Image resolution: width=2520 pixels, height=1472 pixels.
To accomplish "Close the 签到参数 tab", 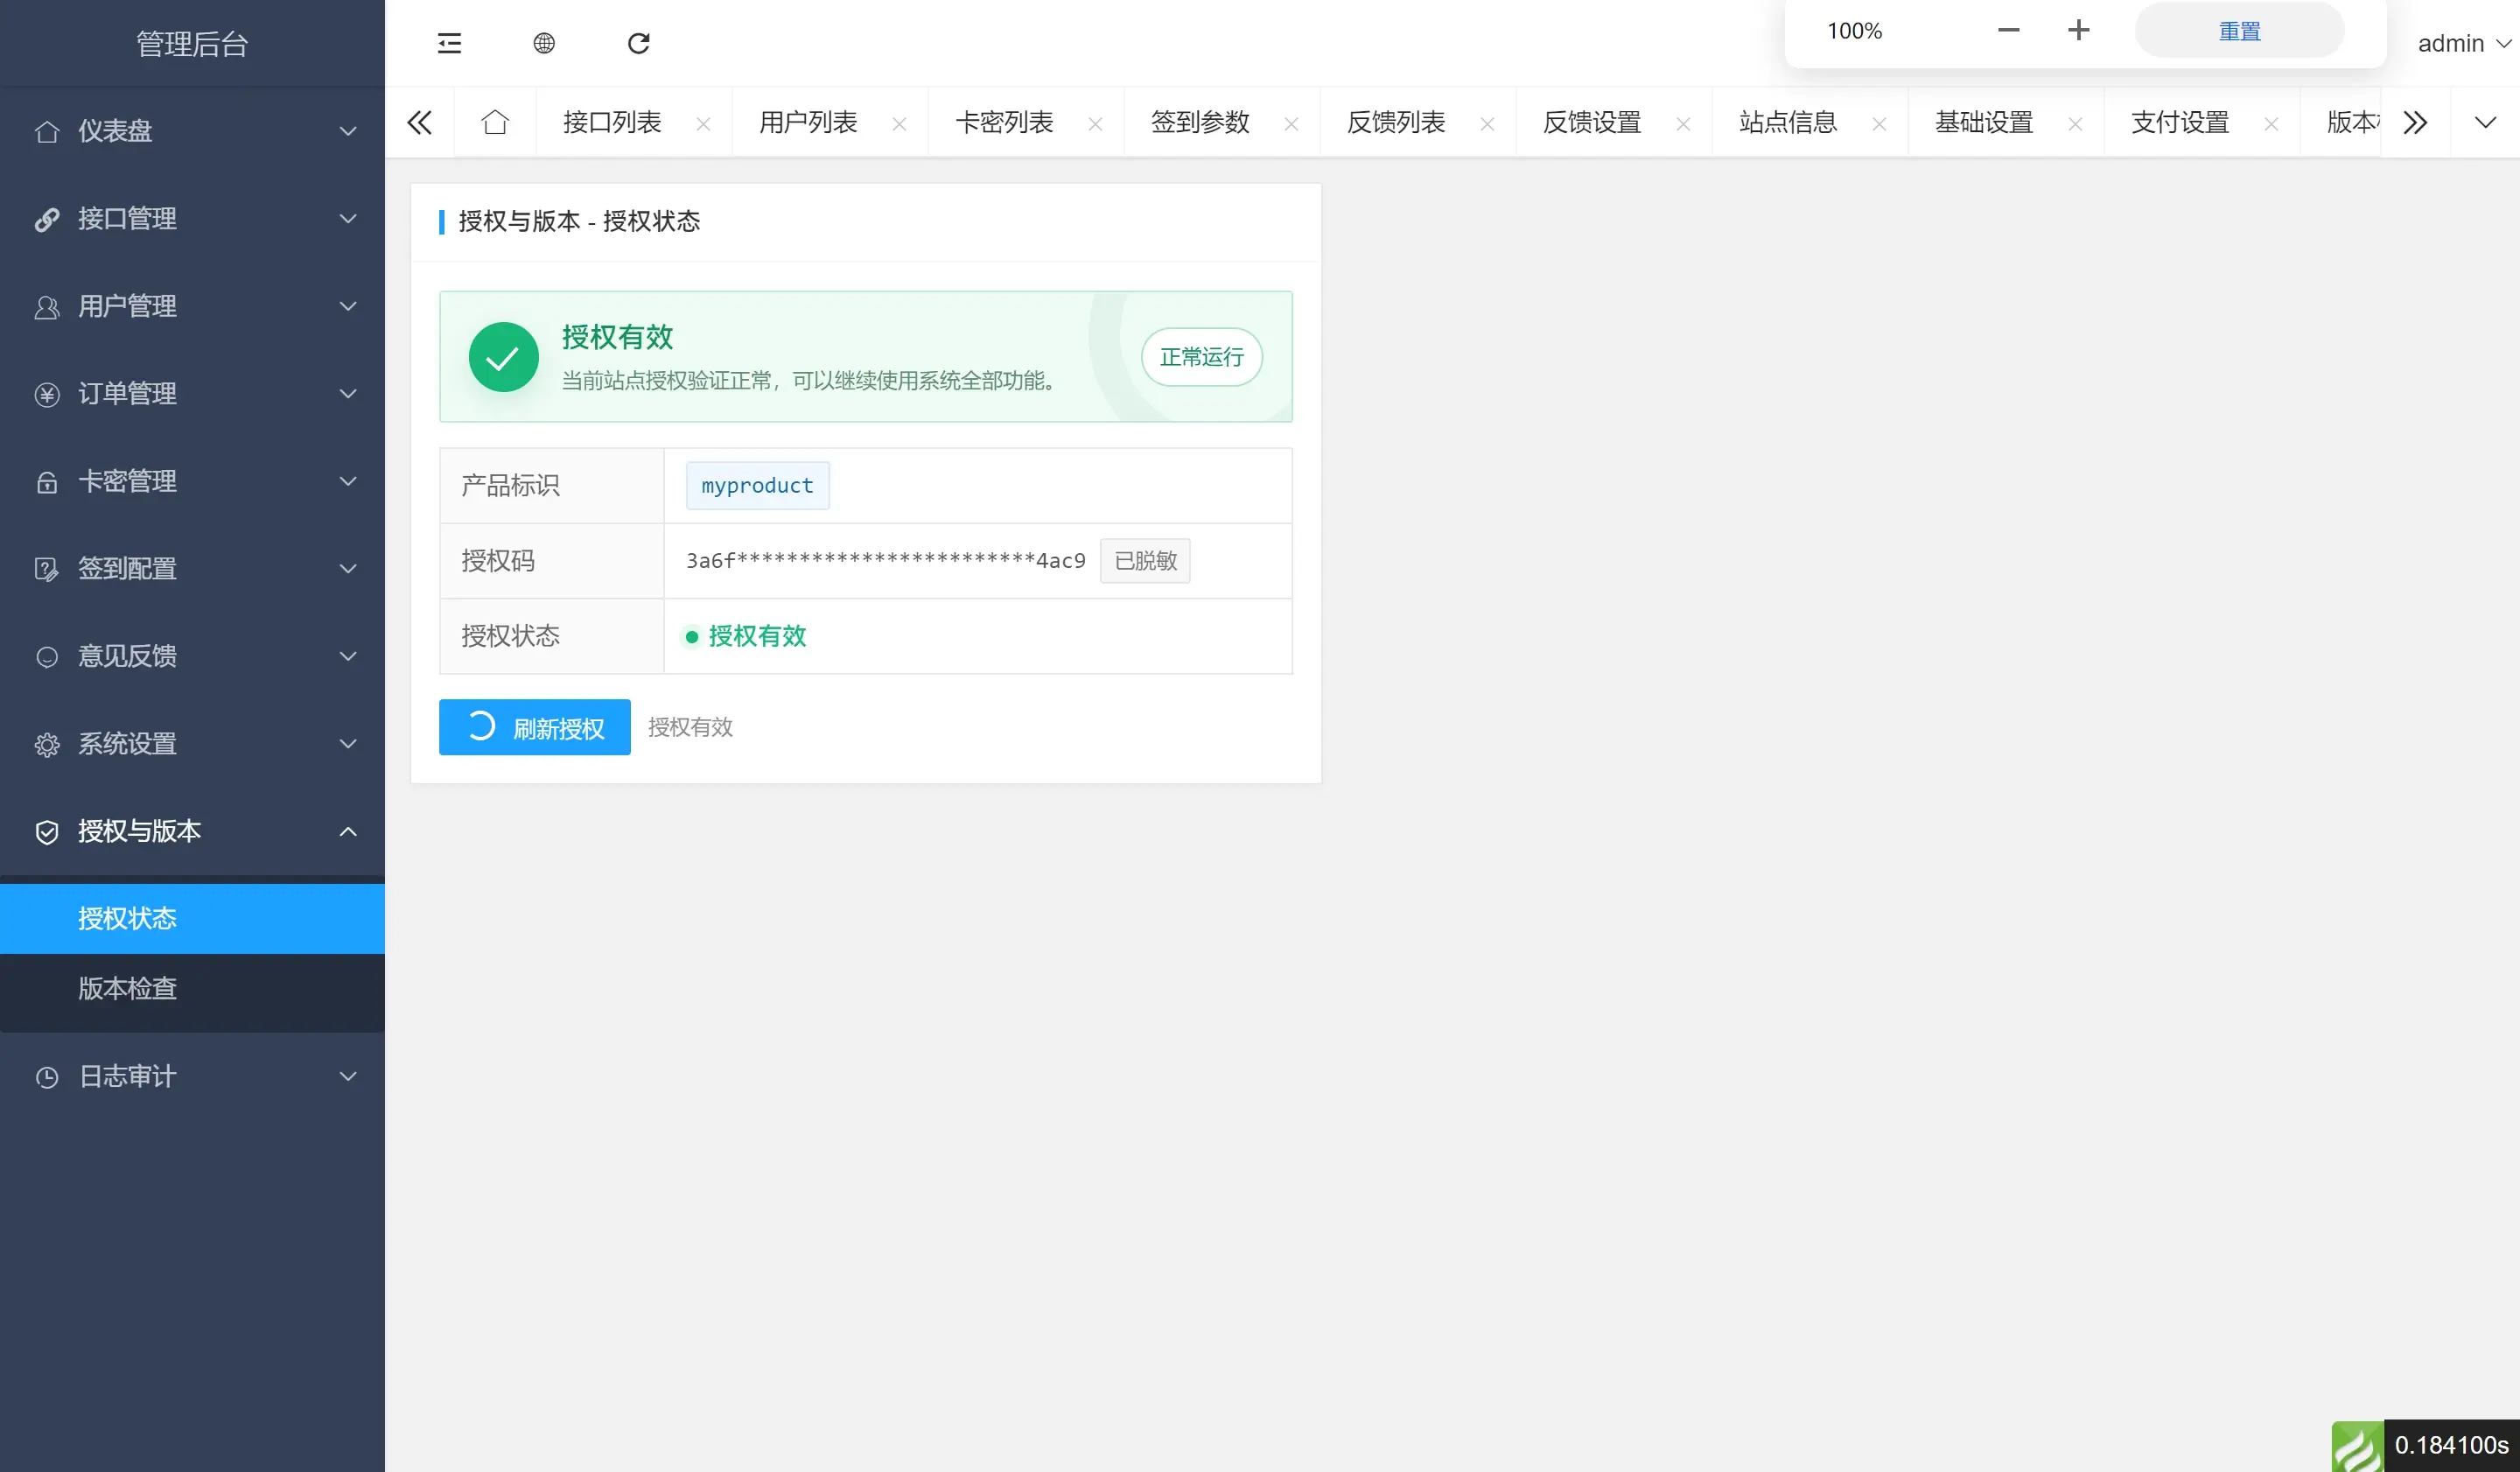I will coord(1291,124).
